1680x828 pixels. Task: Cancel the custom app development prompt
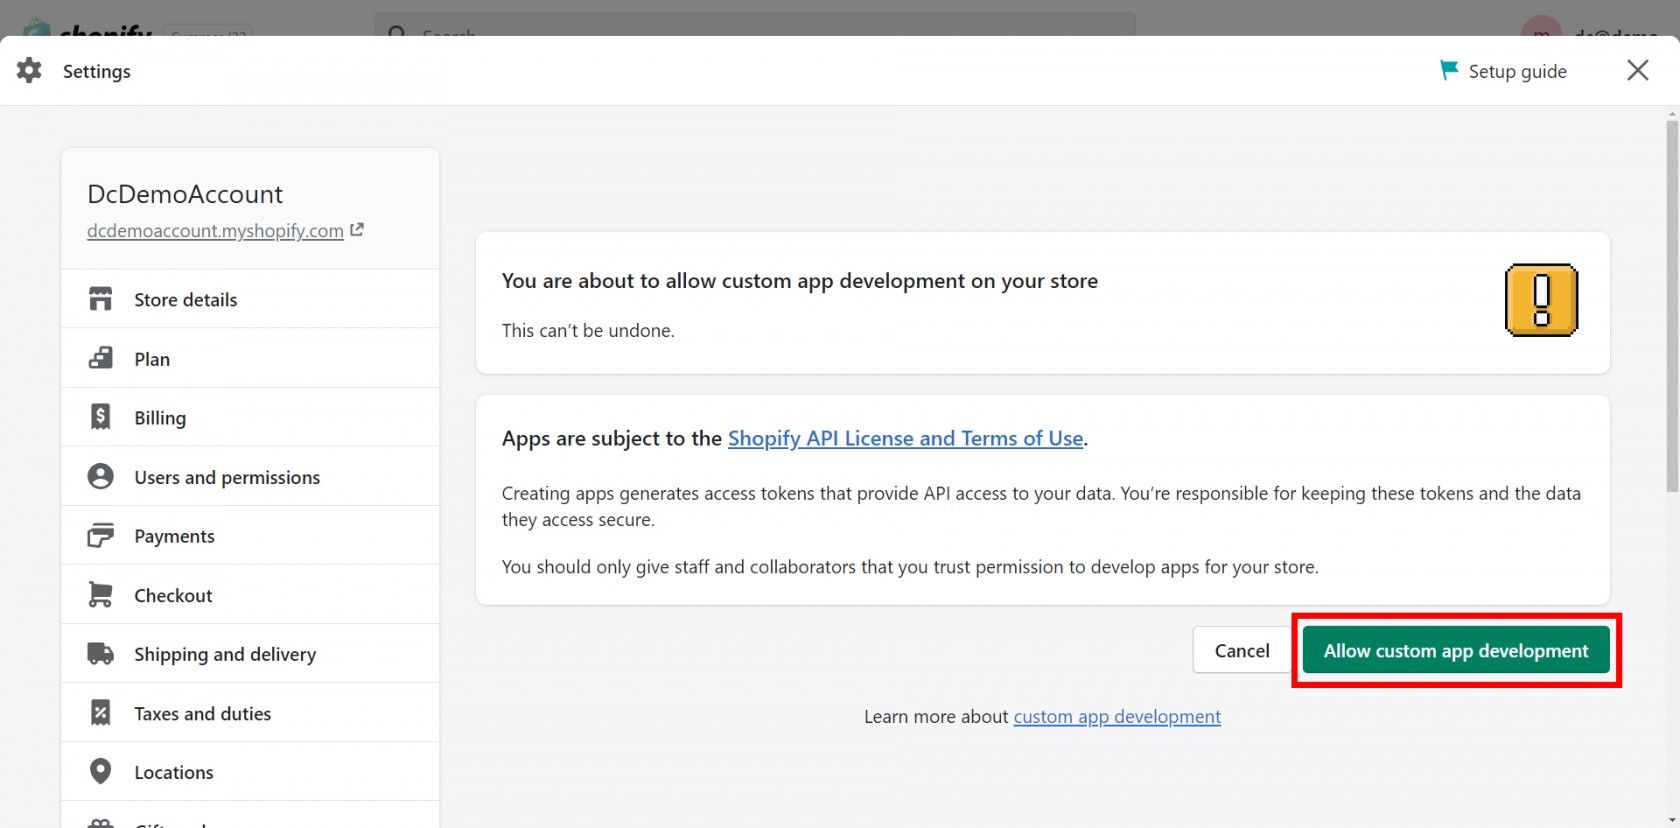tap(1241, 651)
